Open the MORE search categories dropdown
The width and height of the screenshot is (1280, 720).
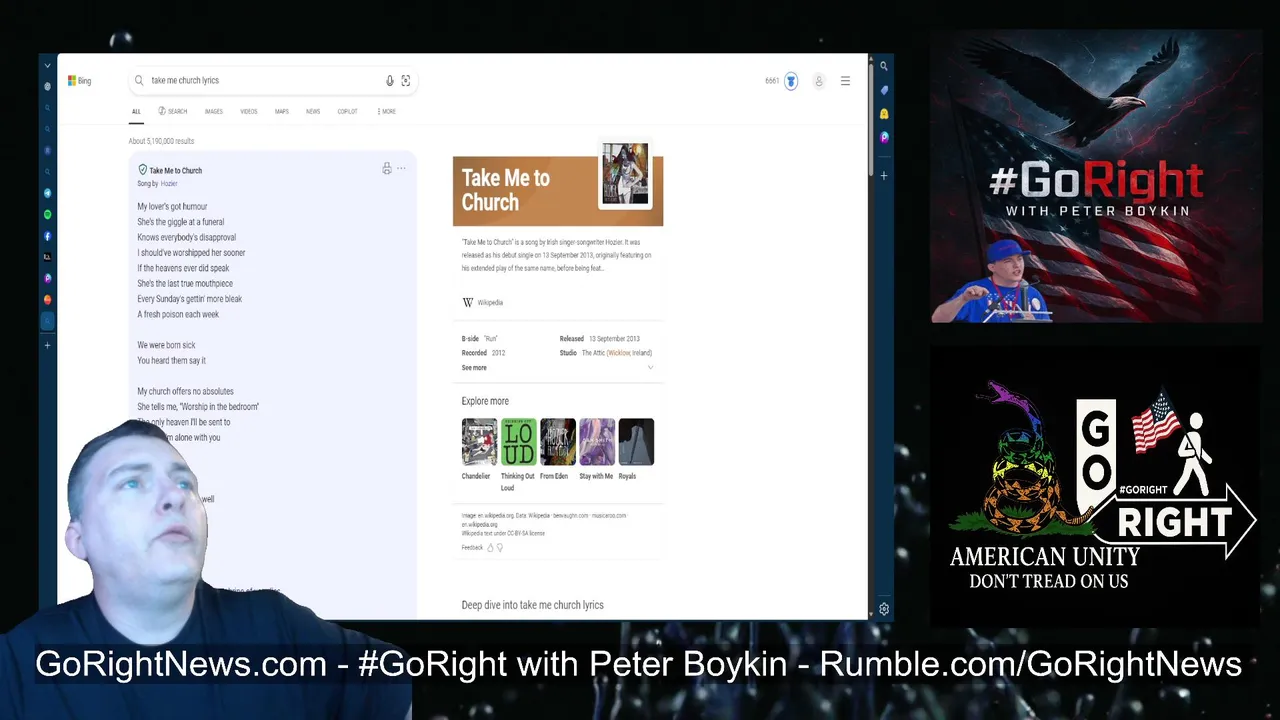pos(386,111)
